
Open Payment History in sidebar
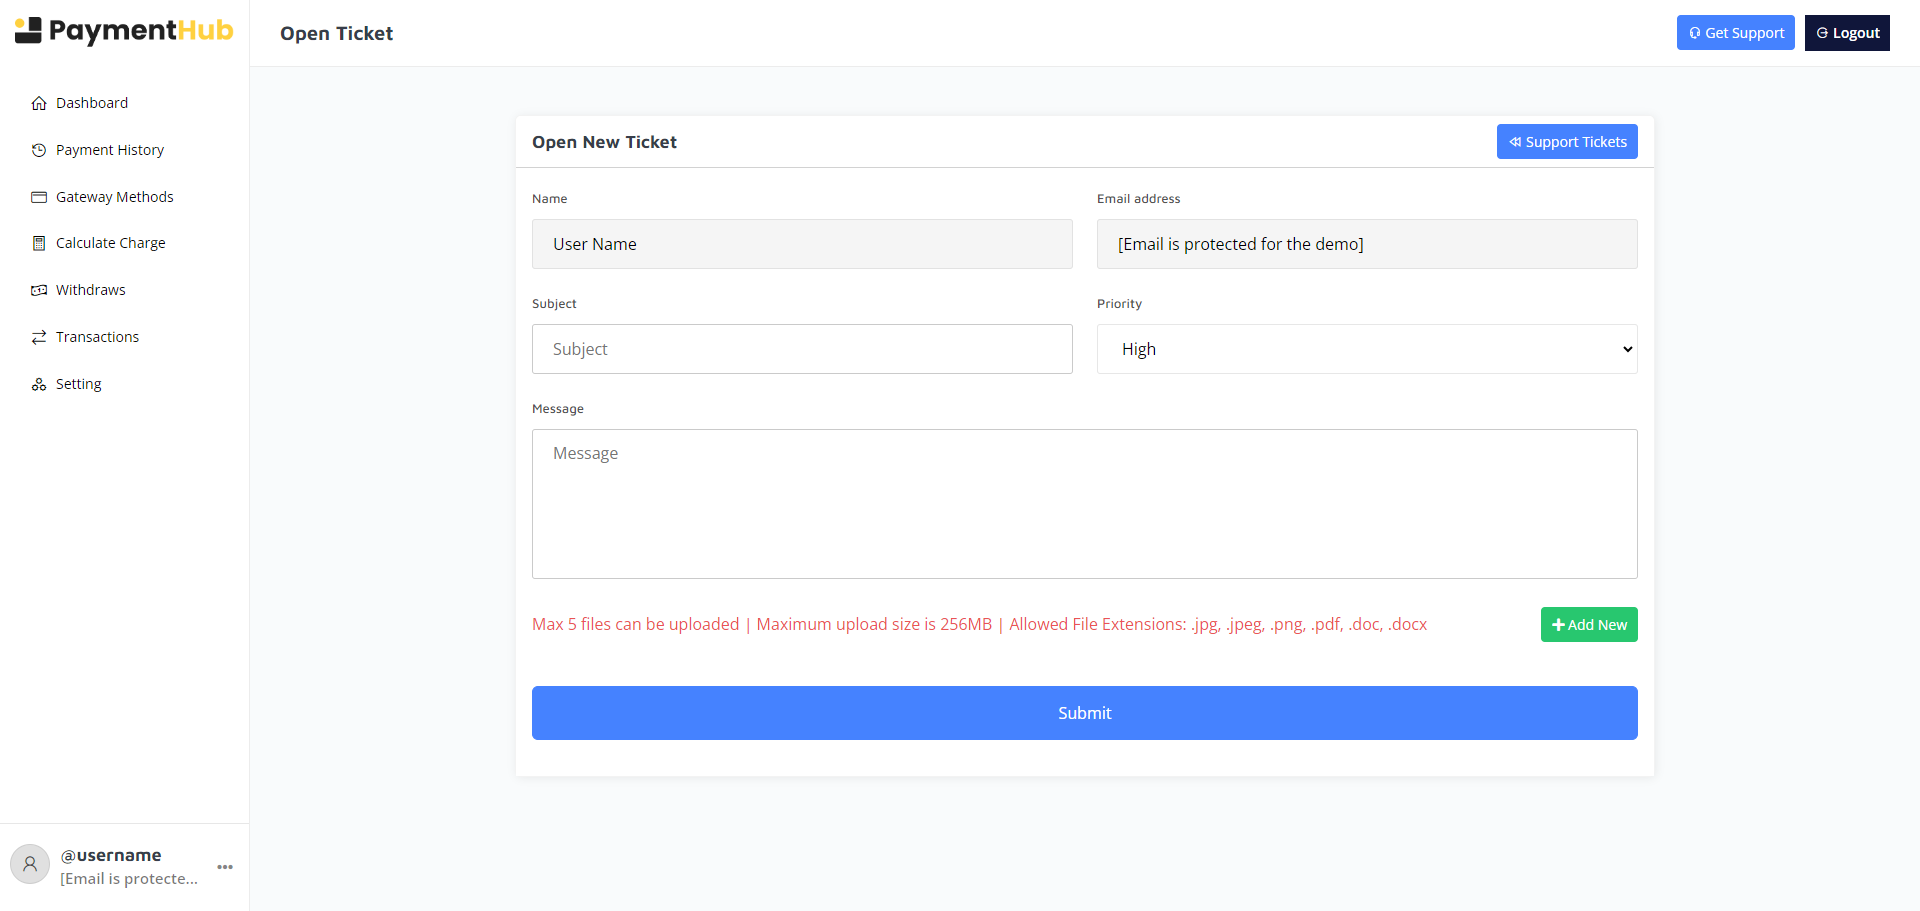pyautogui.click(x=110, y=150)
